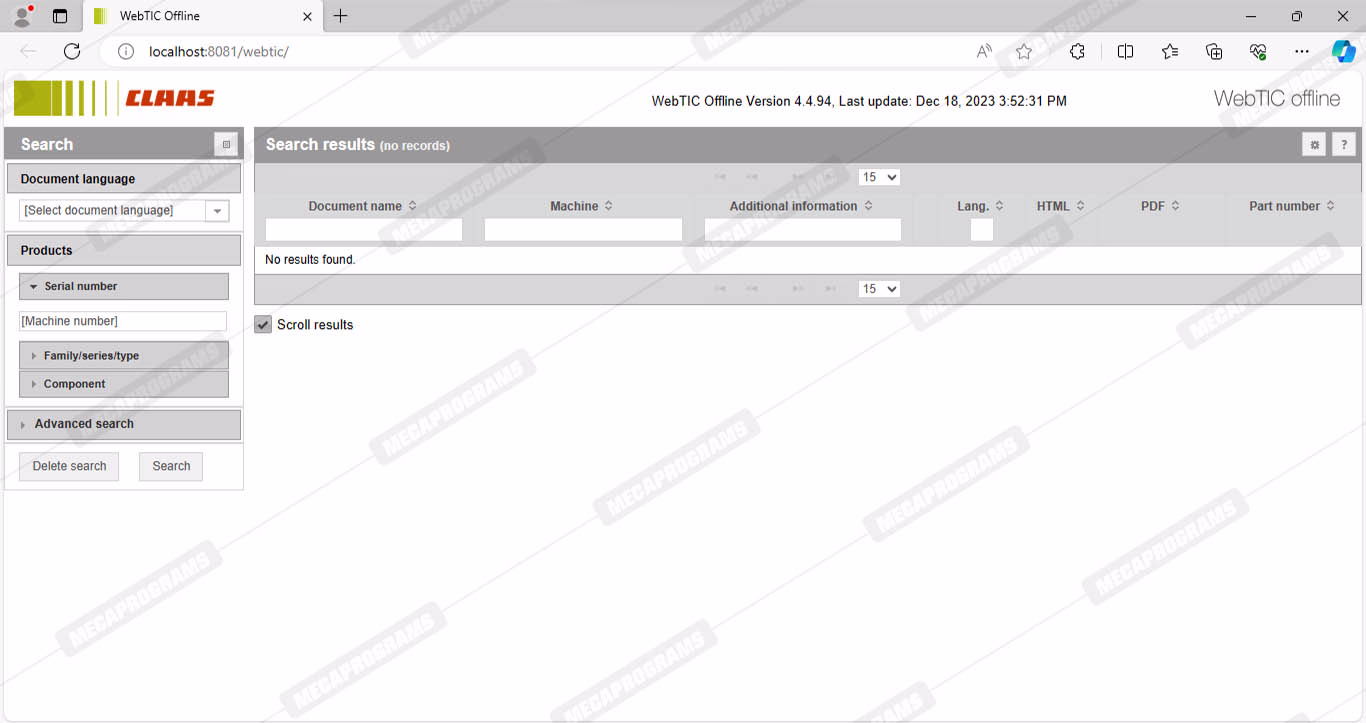The width and height of the screenshot is (1366, 723).
Task: View site information icon in address bar
Action: point(126,51)
